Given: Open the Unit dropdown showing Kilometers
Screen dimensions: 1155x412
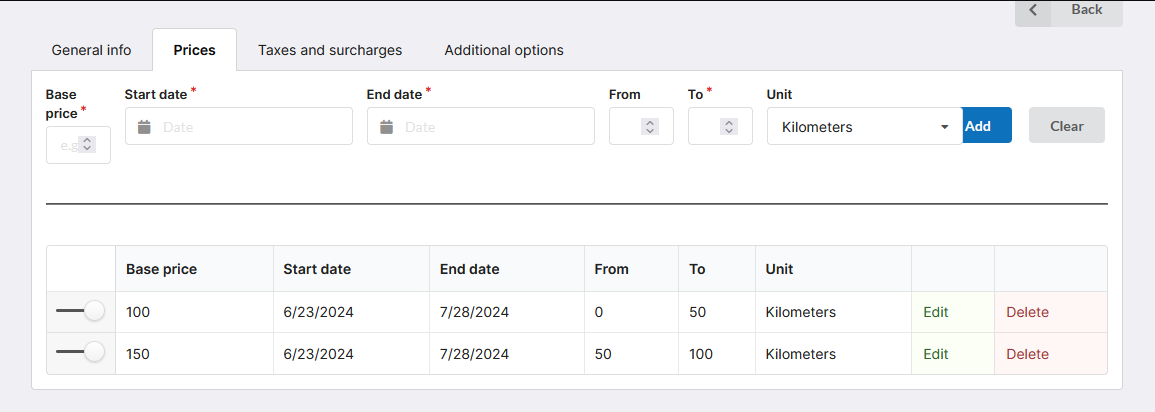Looking at the screenshot, I should pos(864,127).
